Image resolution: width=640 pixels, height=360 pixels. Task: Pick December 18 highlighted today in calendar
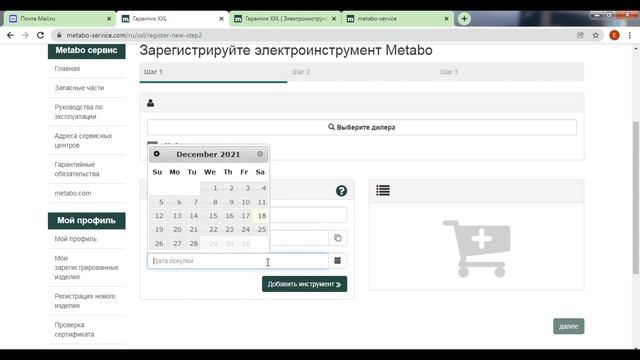click(x=260, y=216)
